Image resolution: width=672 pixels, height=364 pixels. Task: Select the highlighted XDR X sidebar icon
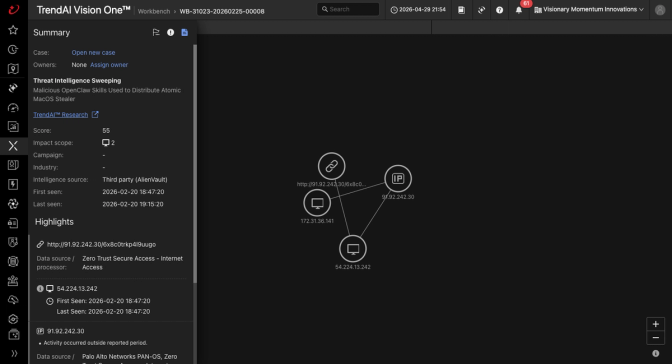point(13,146)
